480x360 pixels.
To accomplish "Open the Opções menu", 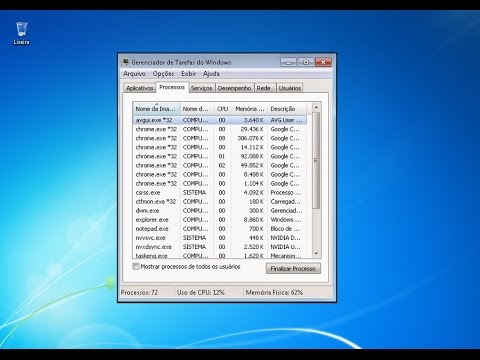I will click(163, 74).
